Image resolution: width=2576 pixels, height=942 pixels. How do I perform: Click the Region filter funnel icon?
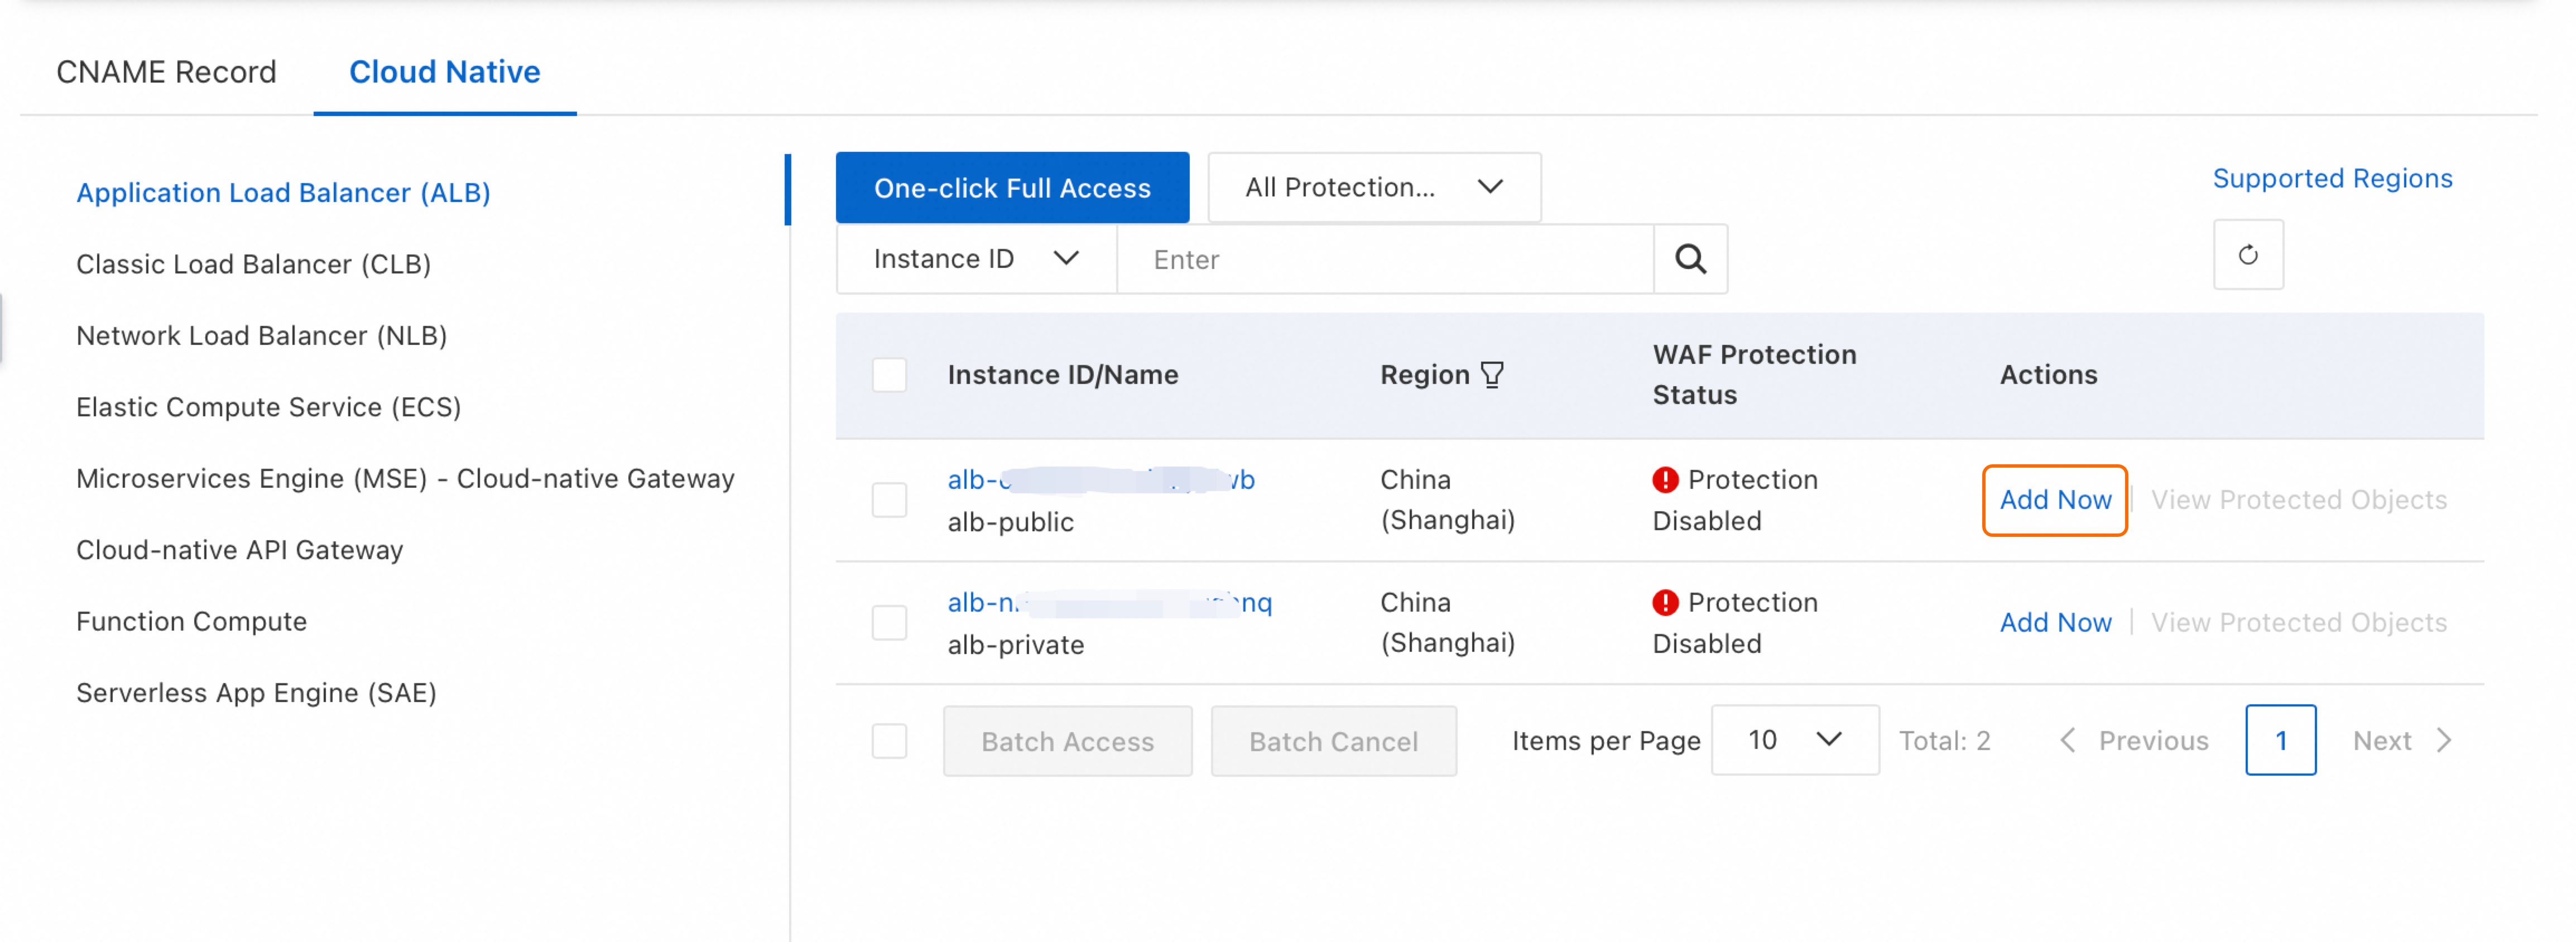pos(1492,375)
